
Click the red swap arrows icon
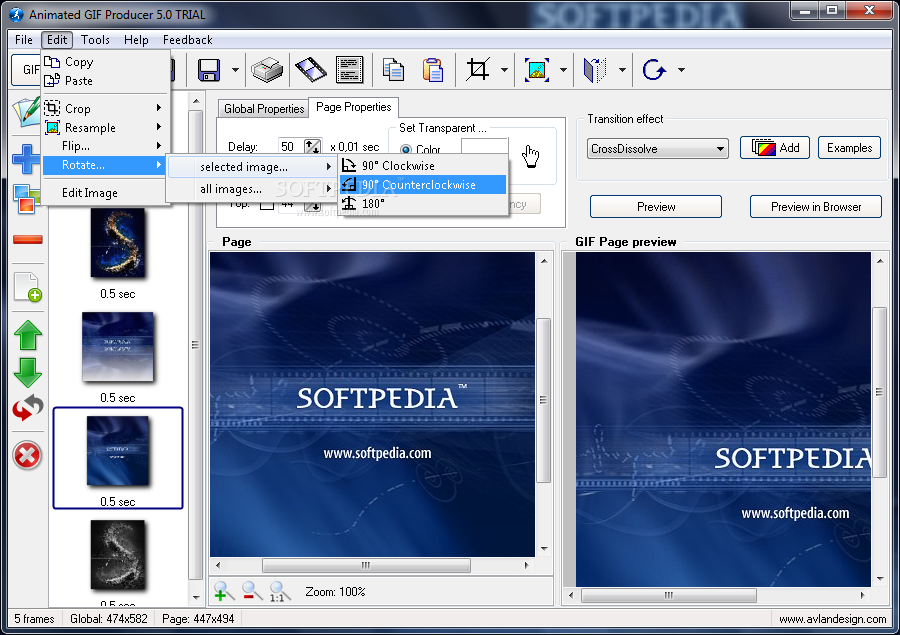coord(28,408)
